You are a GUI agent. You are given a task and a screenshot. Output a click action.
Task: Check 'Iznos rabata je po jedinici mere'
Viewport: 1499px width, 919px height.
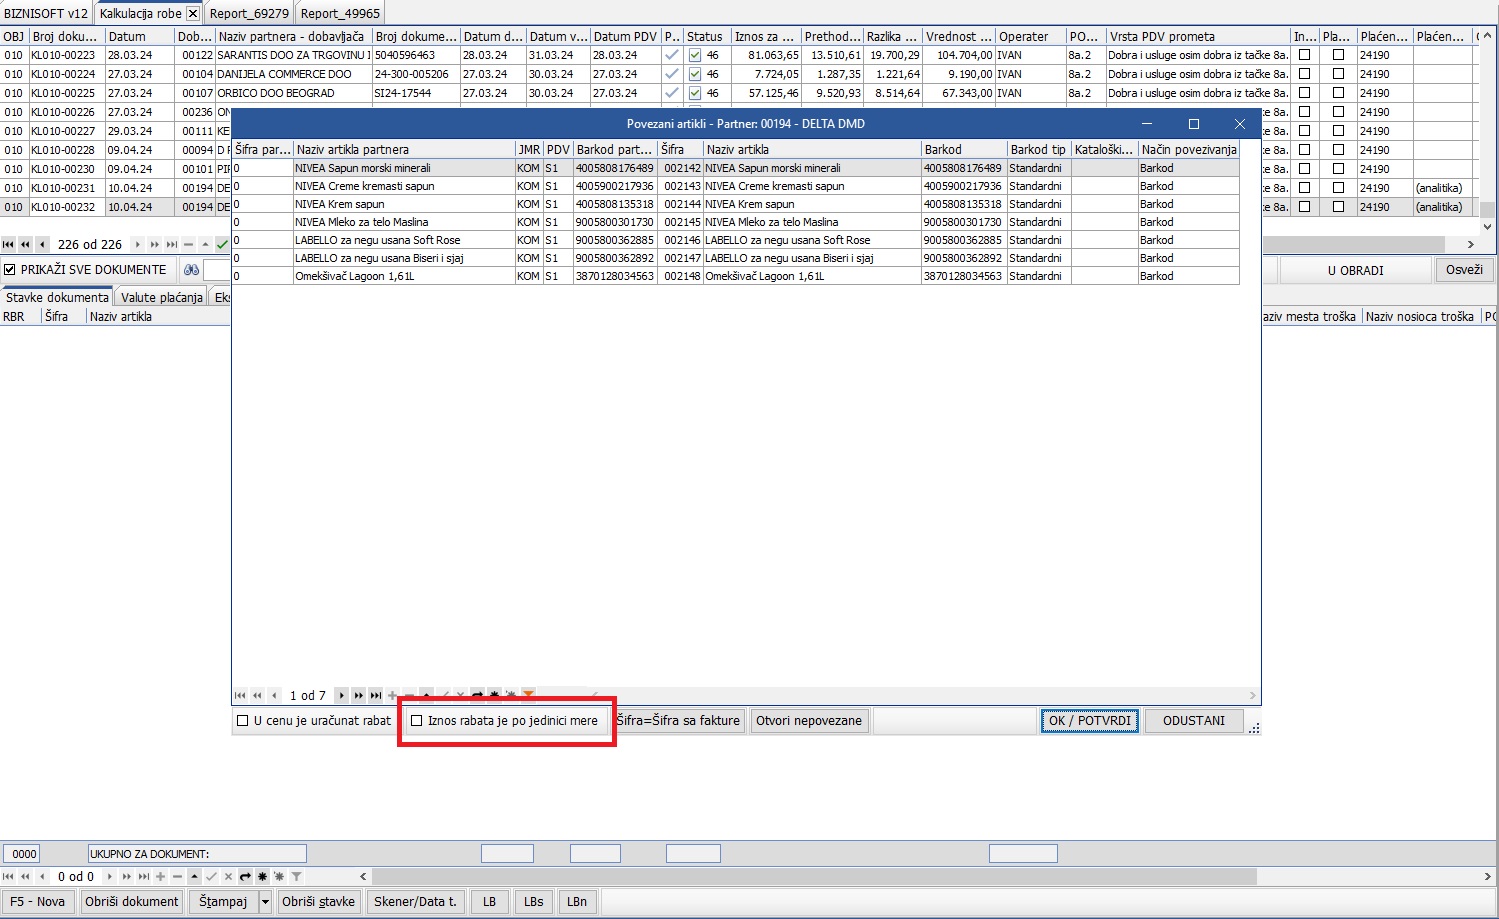[x=417, y=721]
